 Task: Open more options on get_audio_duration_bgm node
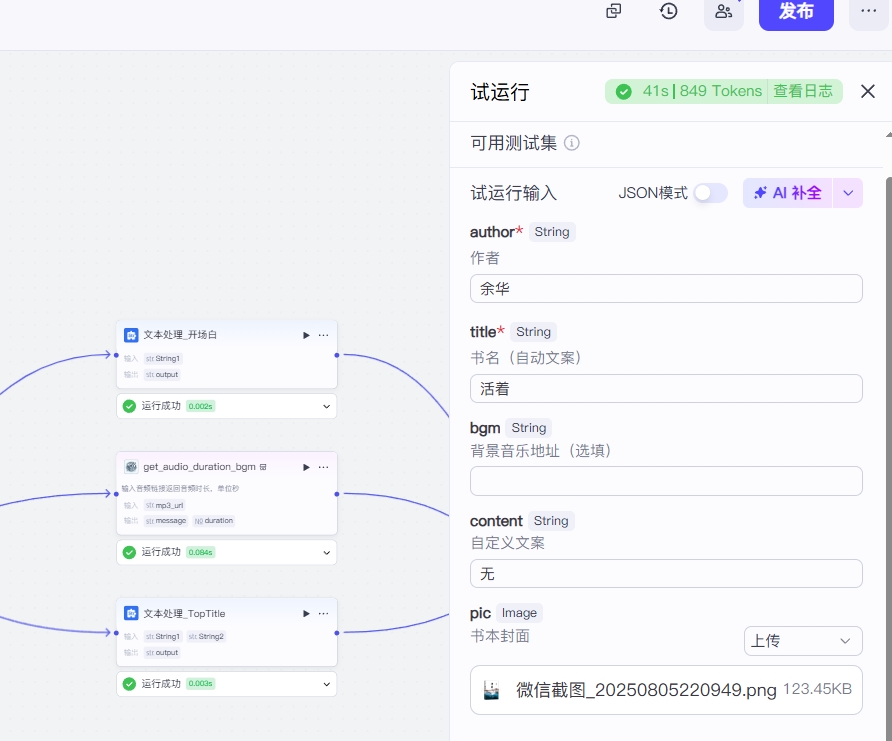[323, 467]
